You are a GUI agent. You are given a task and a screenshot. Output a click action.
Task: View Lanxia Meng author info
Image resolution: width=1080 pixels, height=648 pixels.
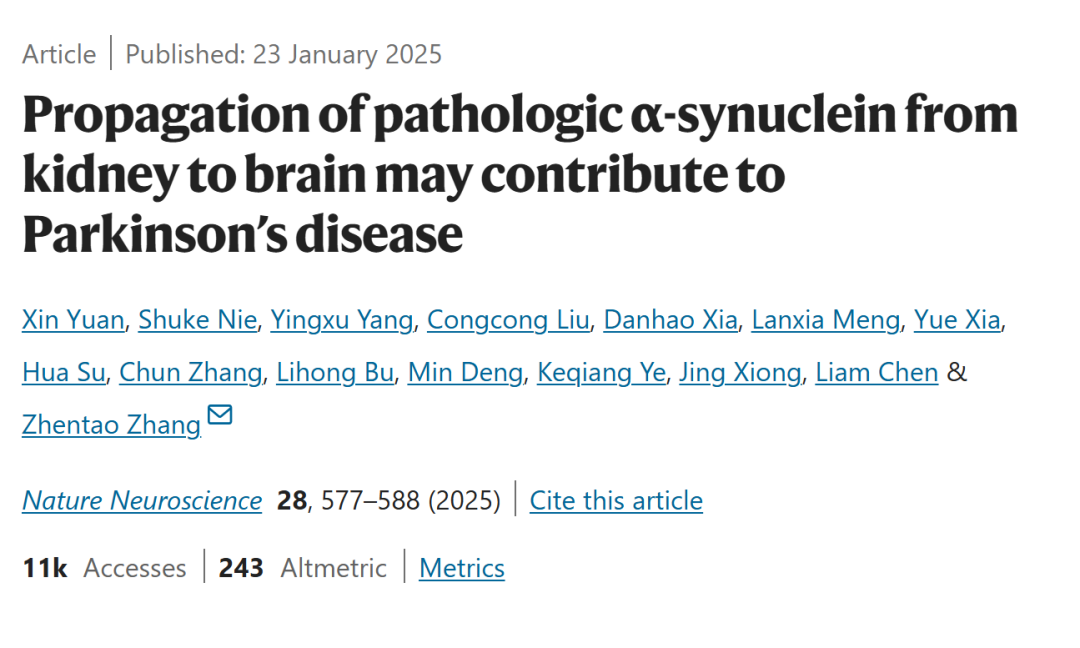pyautogui.click(x=826, y=320)
